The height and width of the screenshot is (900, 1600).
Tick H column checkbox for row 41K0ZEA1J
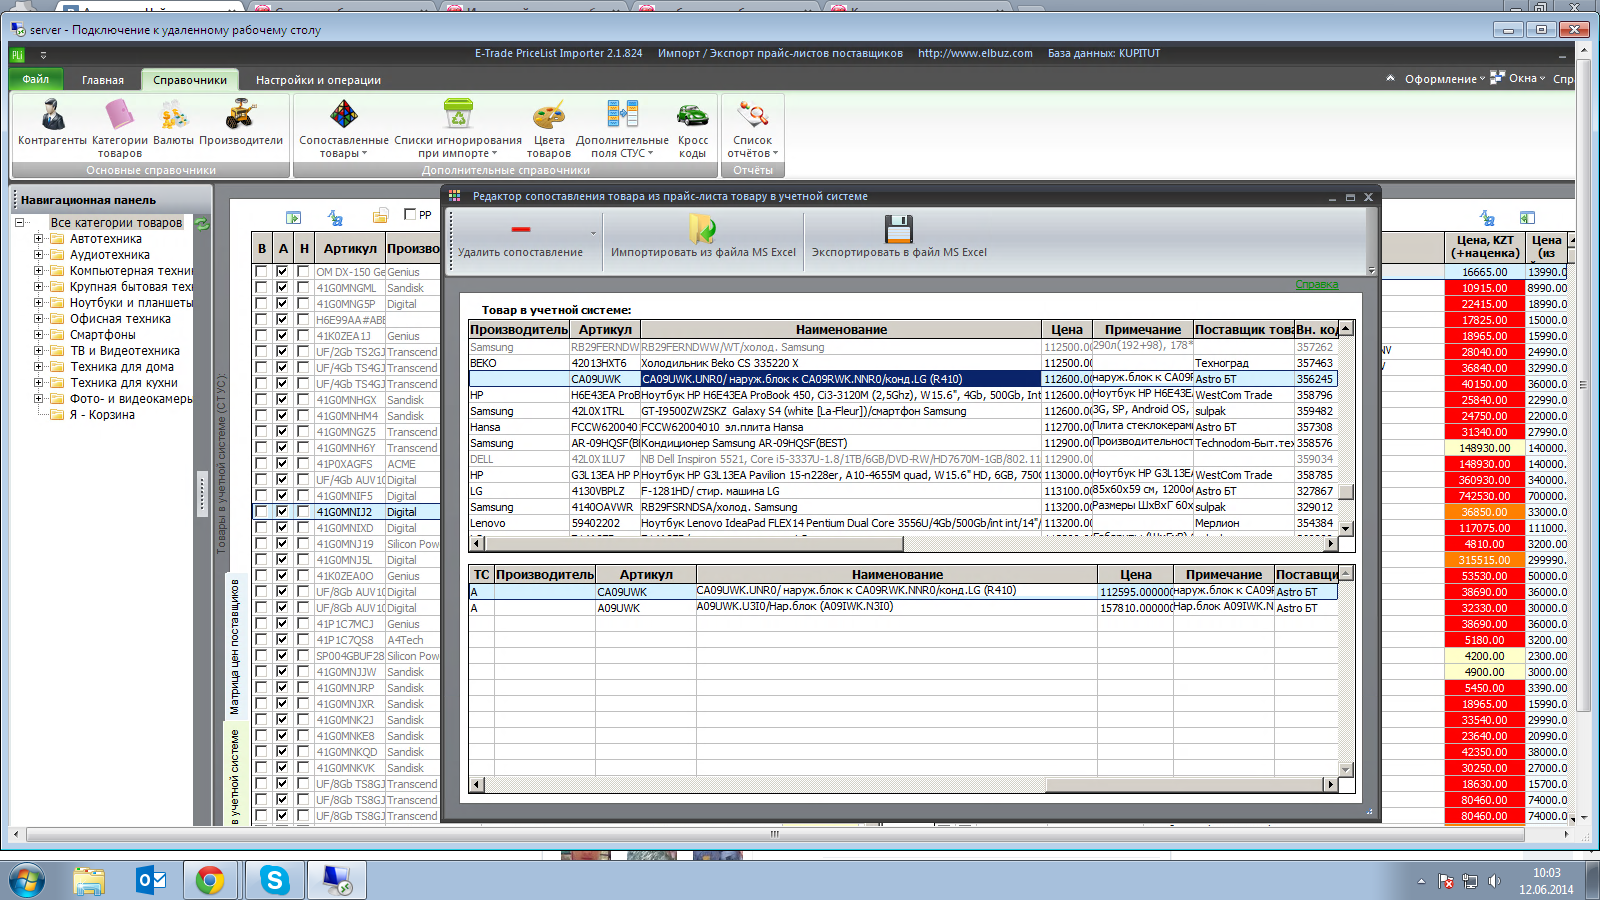click(303, 336)
